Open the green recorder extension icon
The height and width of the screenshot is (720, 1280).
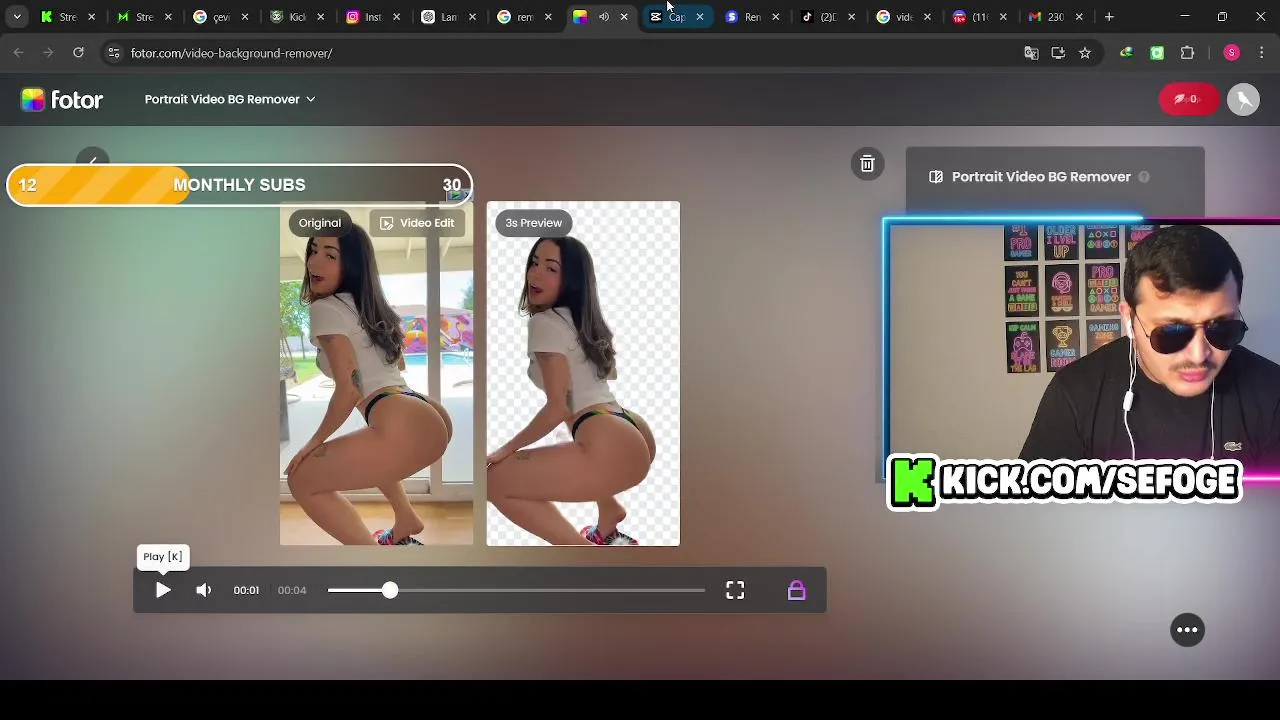tap(1157, 53)
